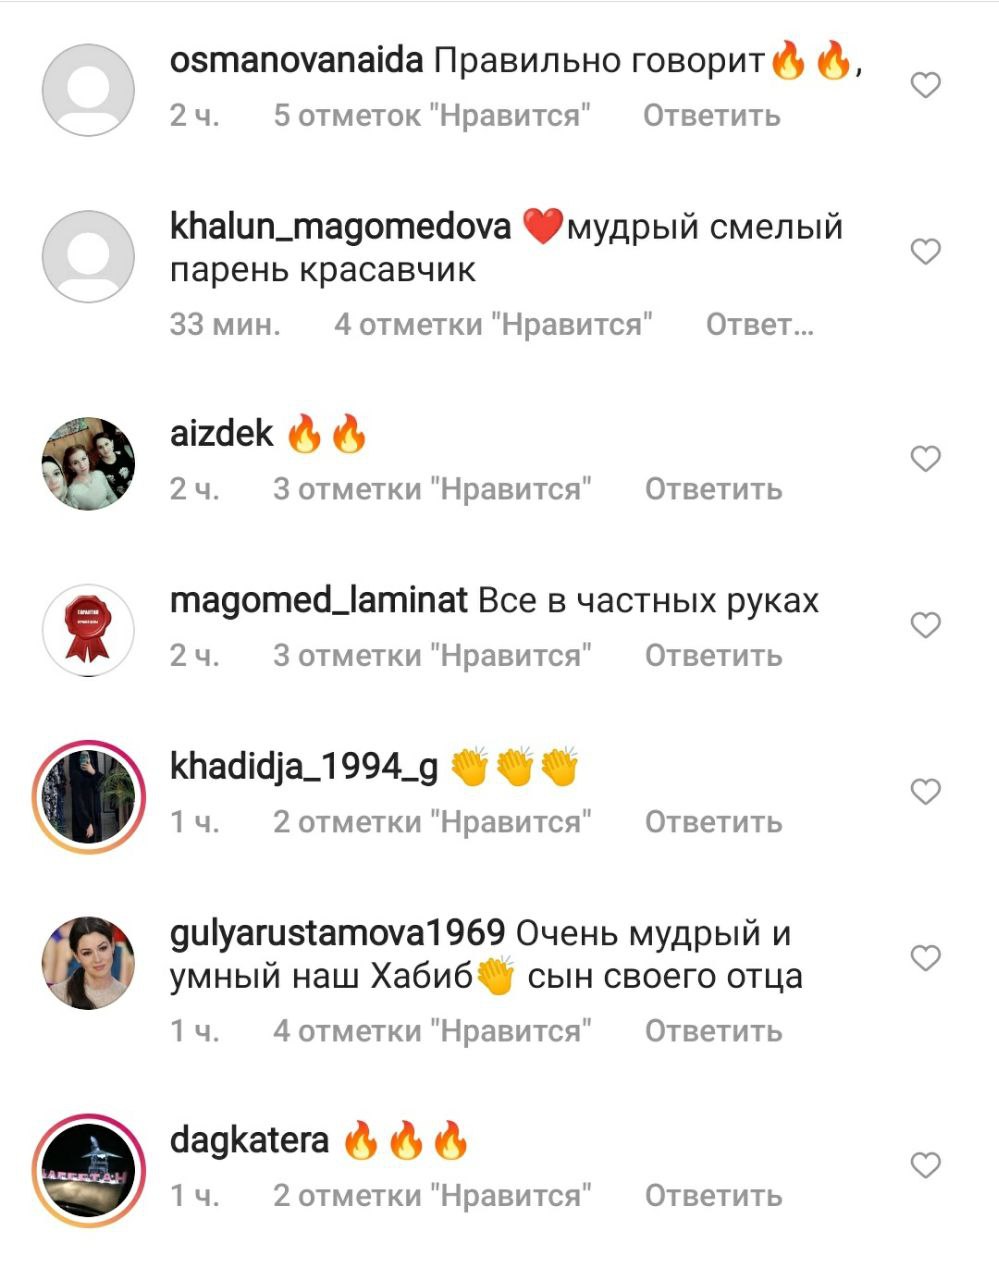This screenshot has height=1280, width=999.
Task: Tap the heart next to gulyarustamova1969's comment
Action: [x=926, y=957]
